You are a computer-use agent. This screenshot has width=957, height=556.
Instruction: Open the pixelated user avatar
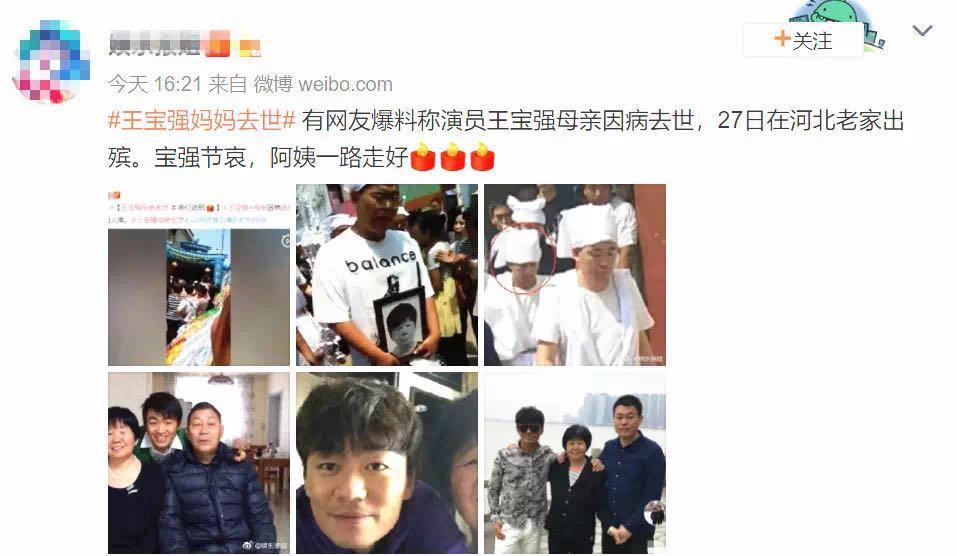click(x=51, y=61)
